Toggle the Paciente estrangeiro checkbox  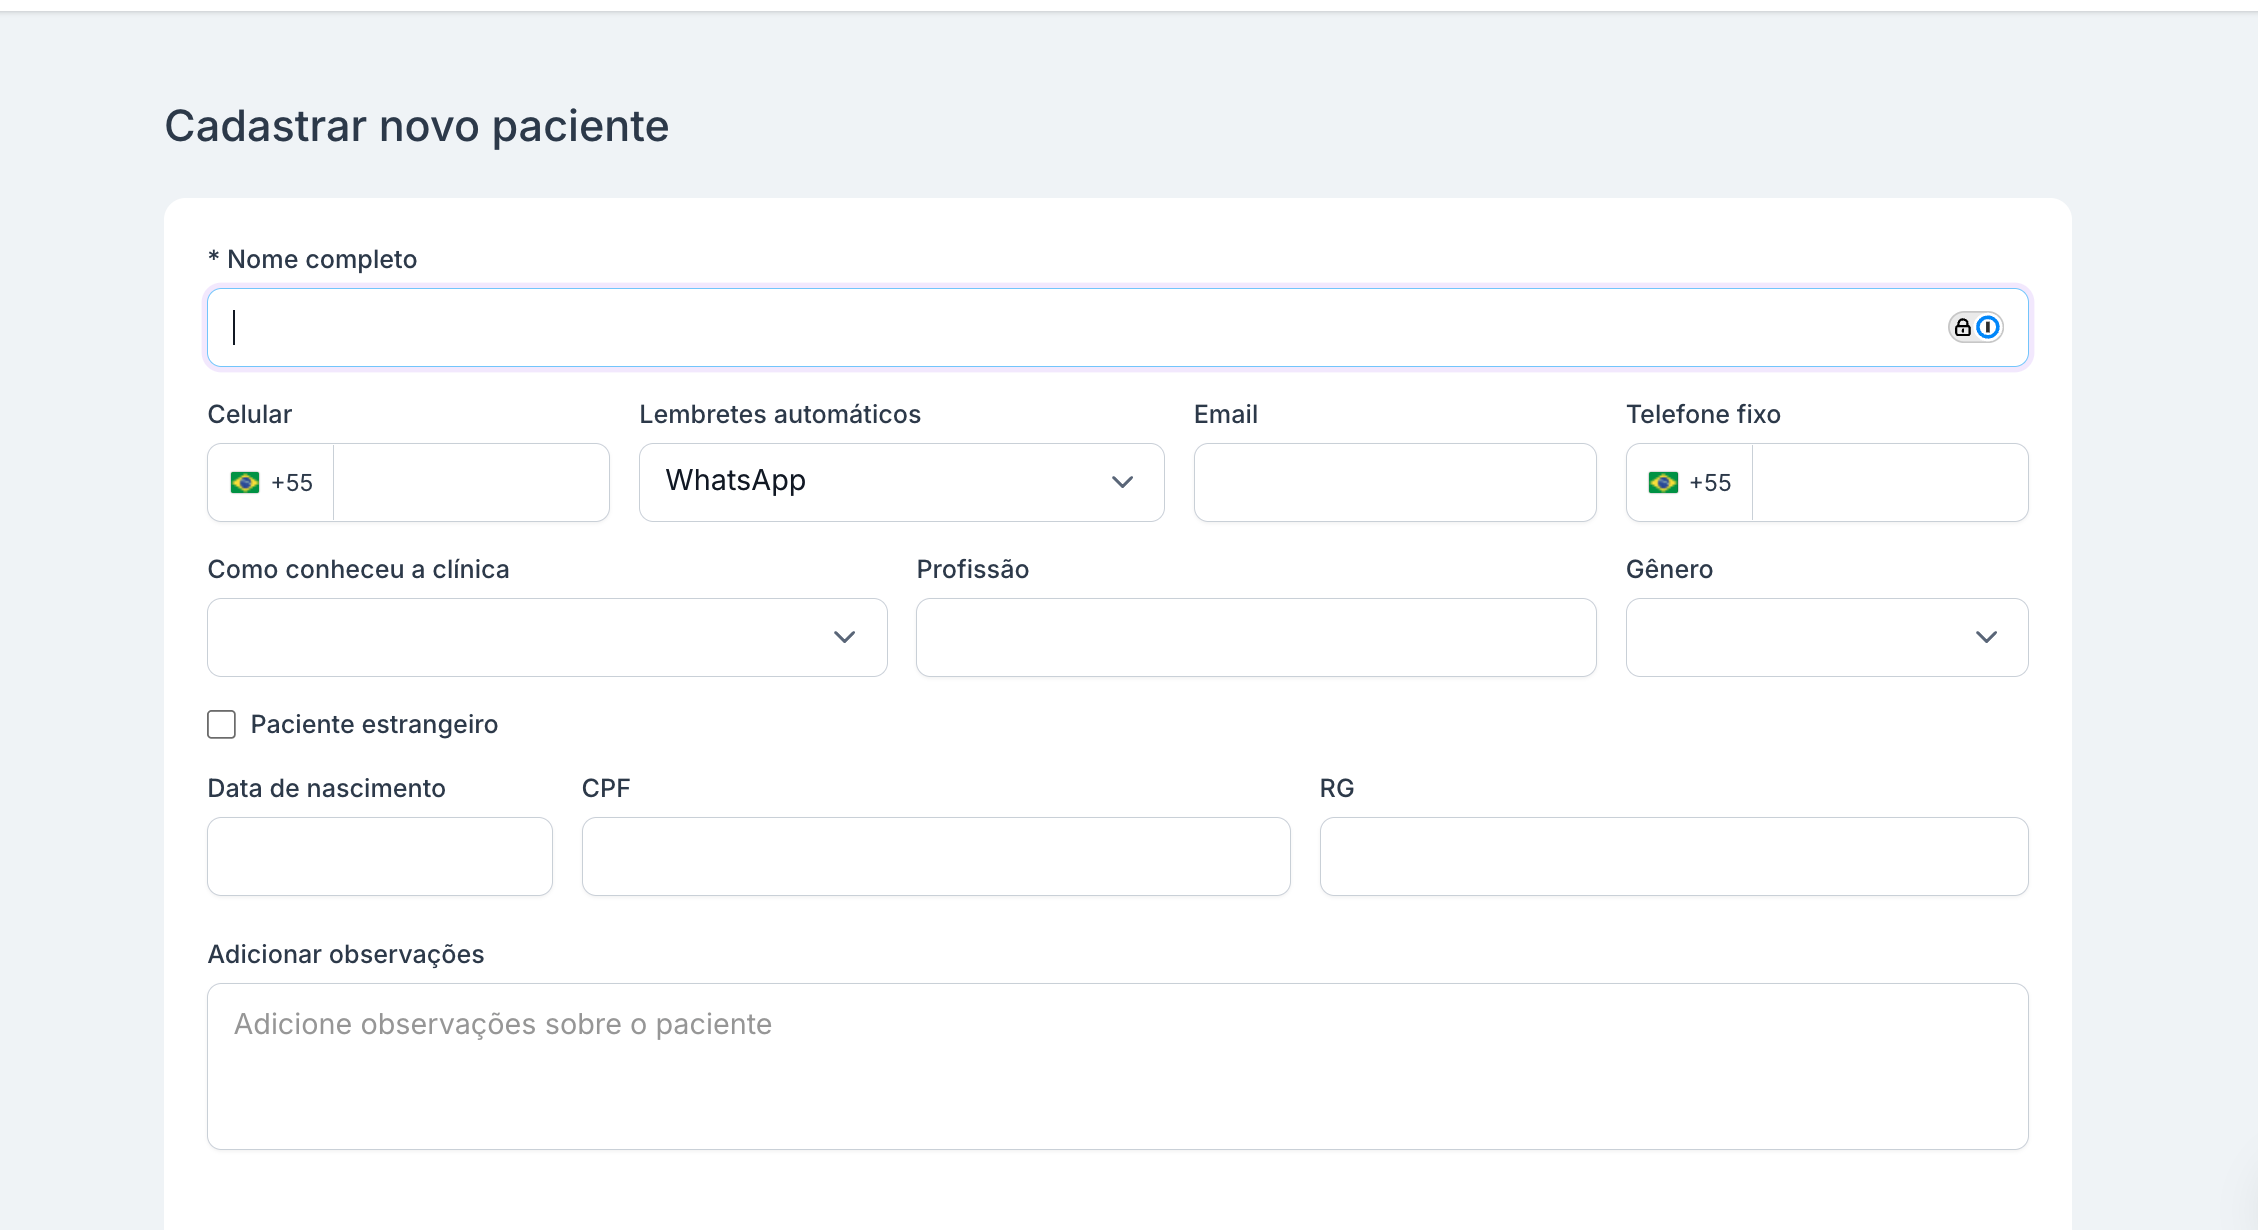click(x=221, y=724)
